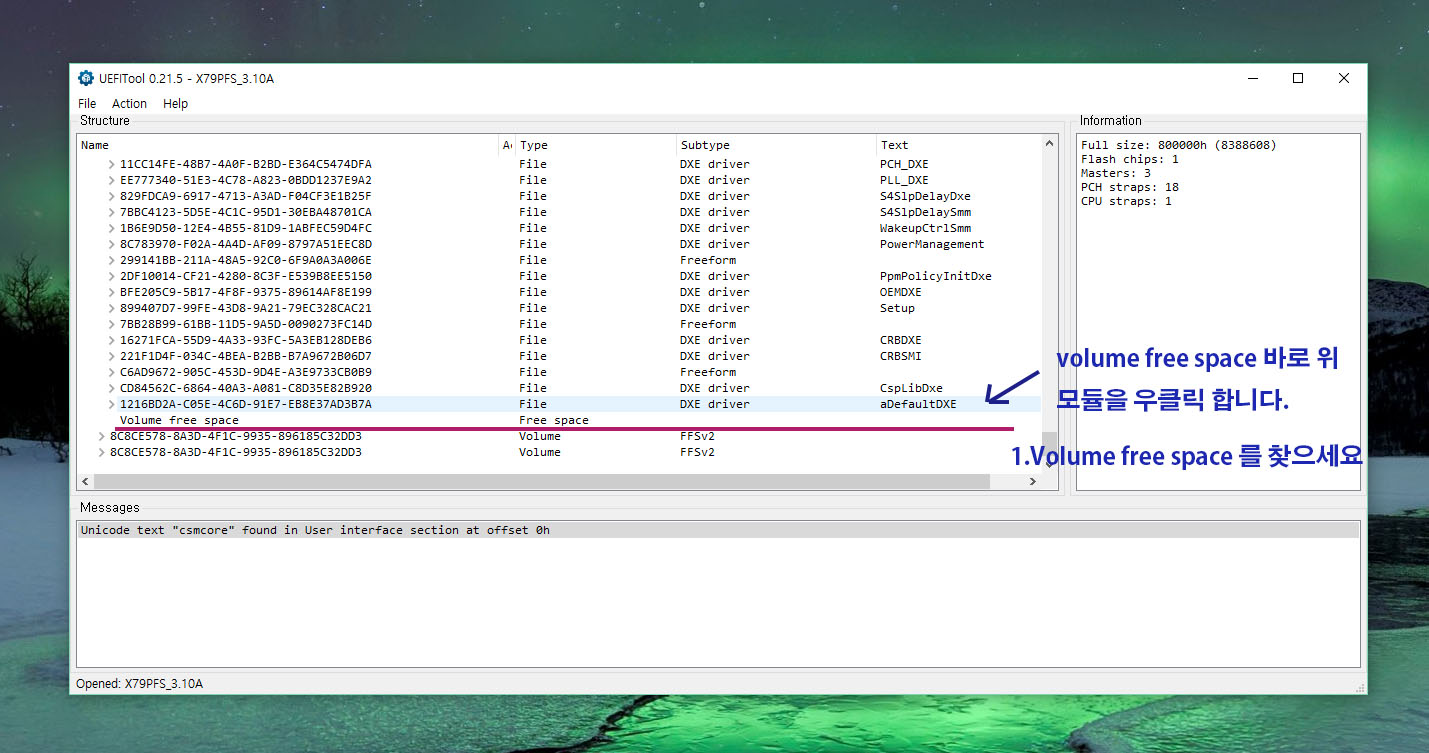Click the Text column header
This screenshot has width=1429, height=753.
959,145
